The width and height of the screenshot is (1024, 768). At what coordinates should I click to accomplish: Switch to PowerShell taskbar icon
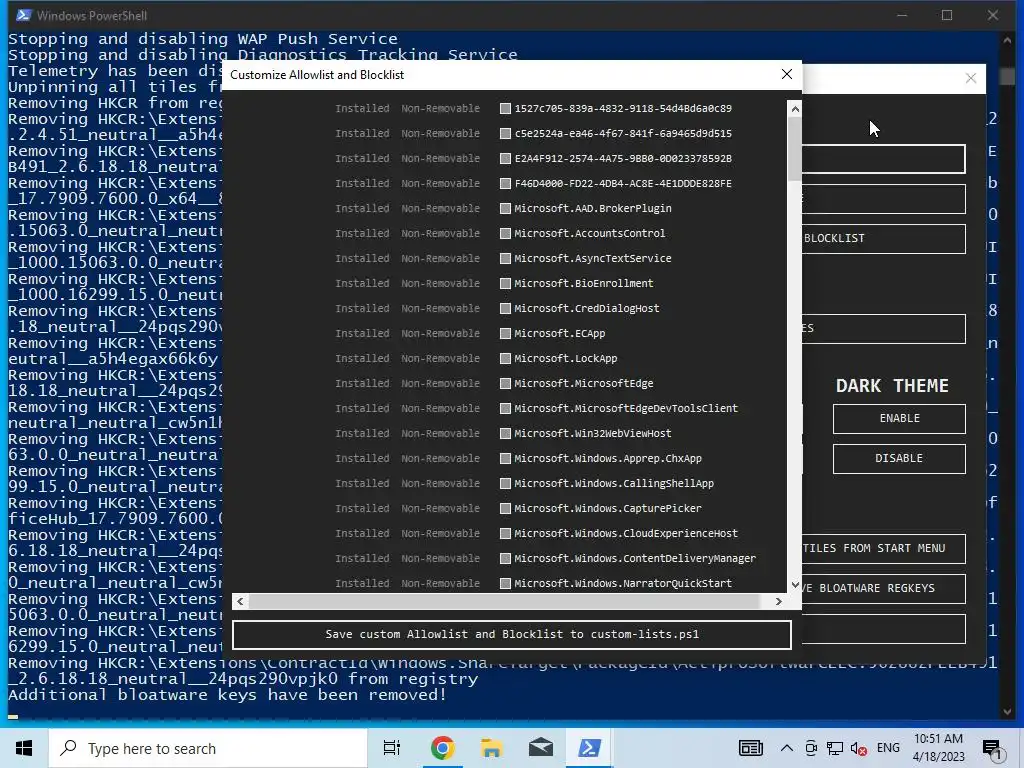click(x=589, y=748)
